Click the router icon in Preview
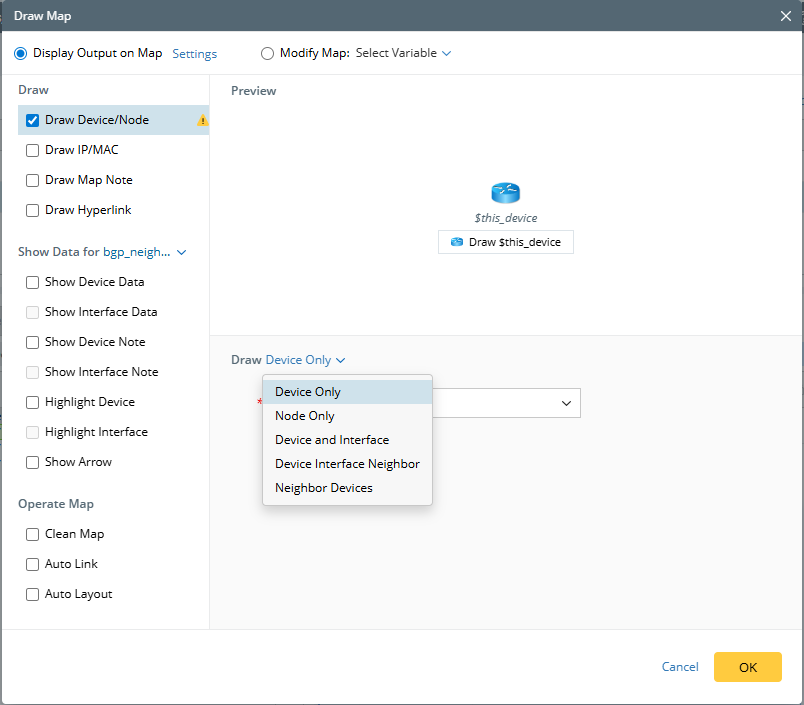 [x=505, y=193]
